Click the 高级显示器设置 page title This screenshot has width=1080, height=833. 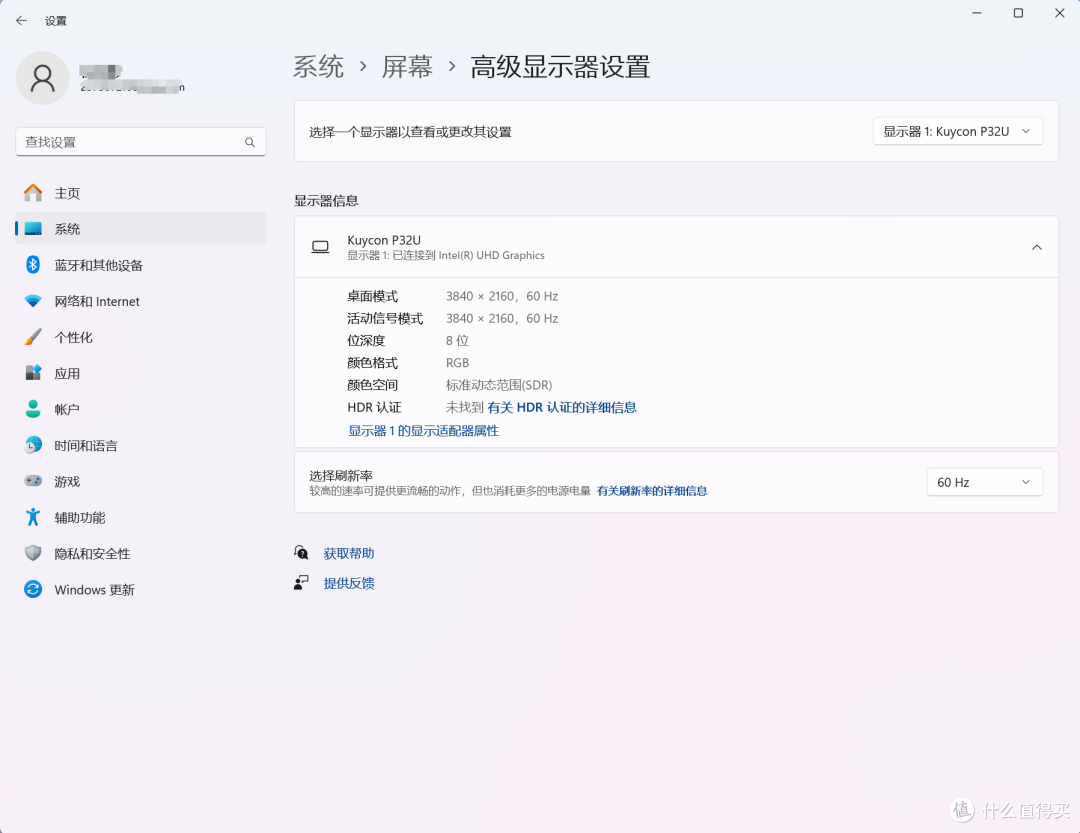pos(560,67)
